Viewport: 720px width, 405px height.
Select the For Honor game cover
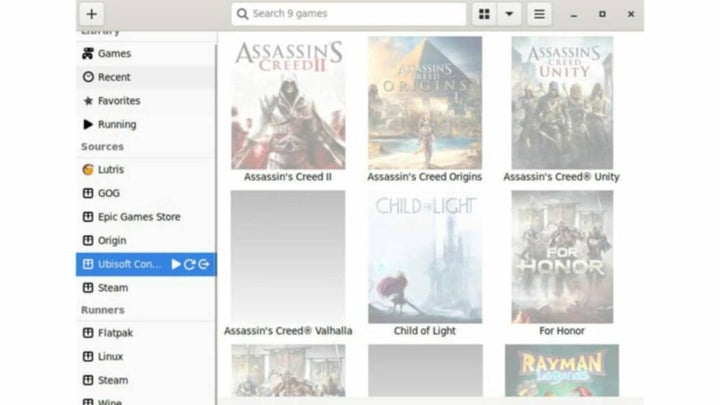561,257
